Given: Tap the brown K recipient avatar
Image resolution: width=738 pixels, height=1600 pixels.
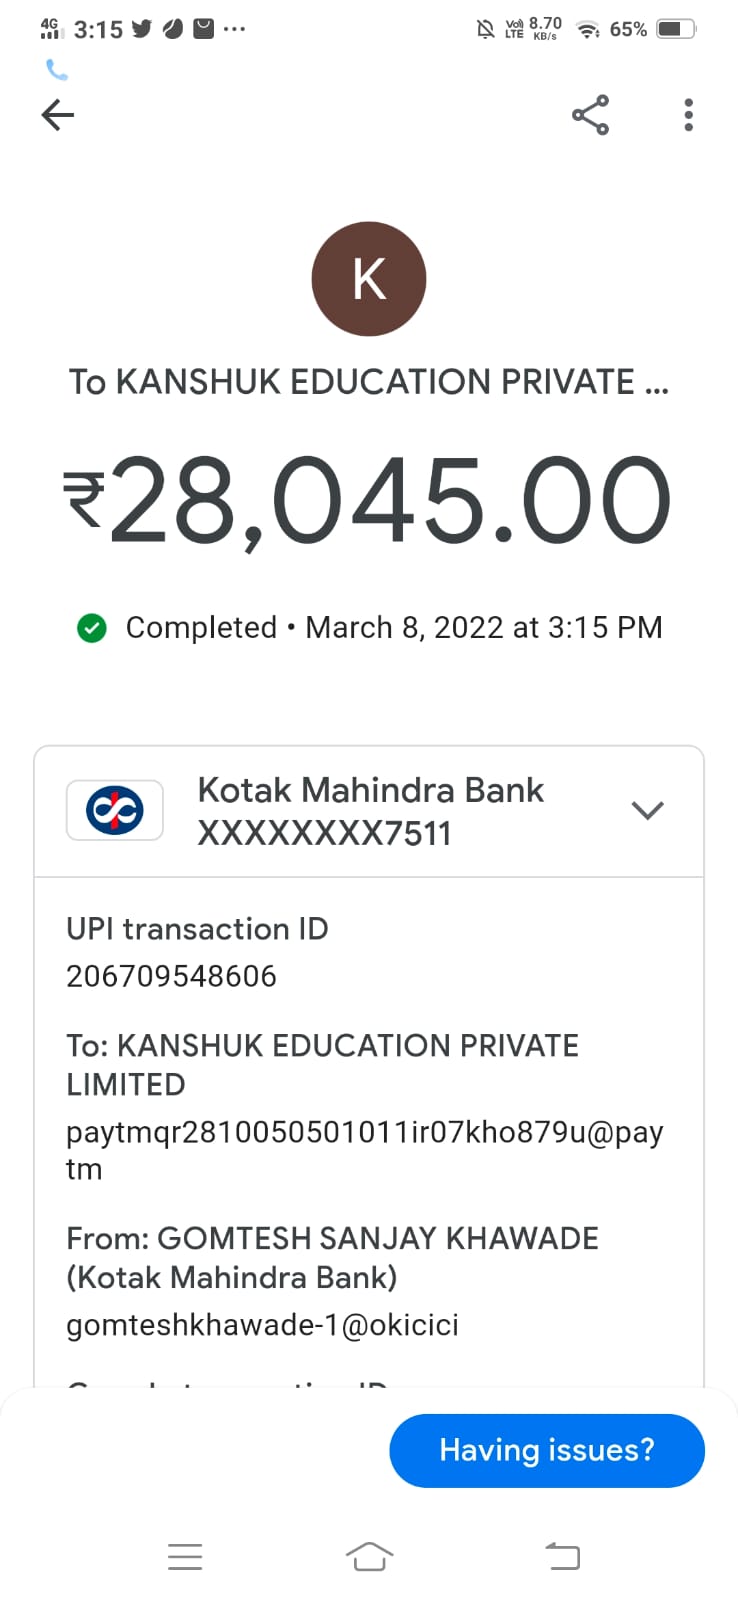Looking at the screenshot, I should pos(369,279).
